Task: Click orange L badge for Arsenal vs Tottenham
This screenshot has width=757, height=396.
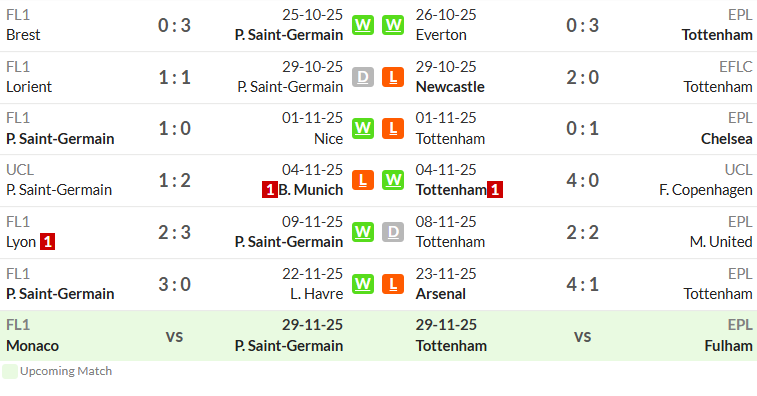Action: click(393, 284)
